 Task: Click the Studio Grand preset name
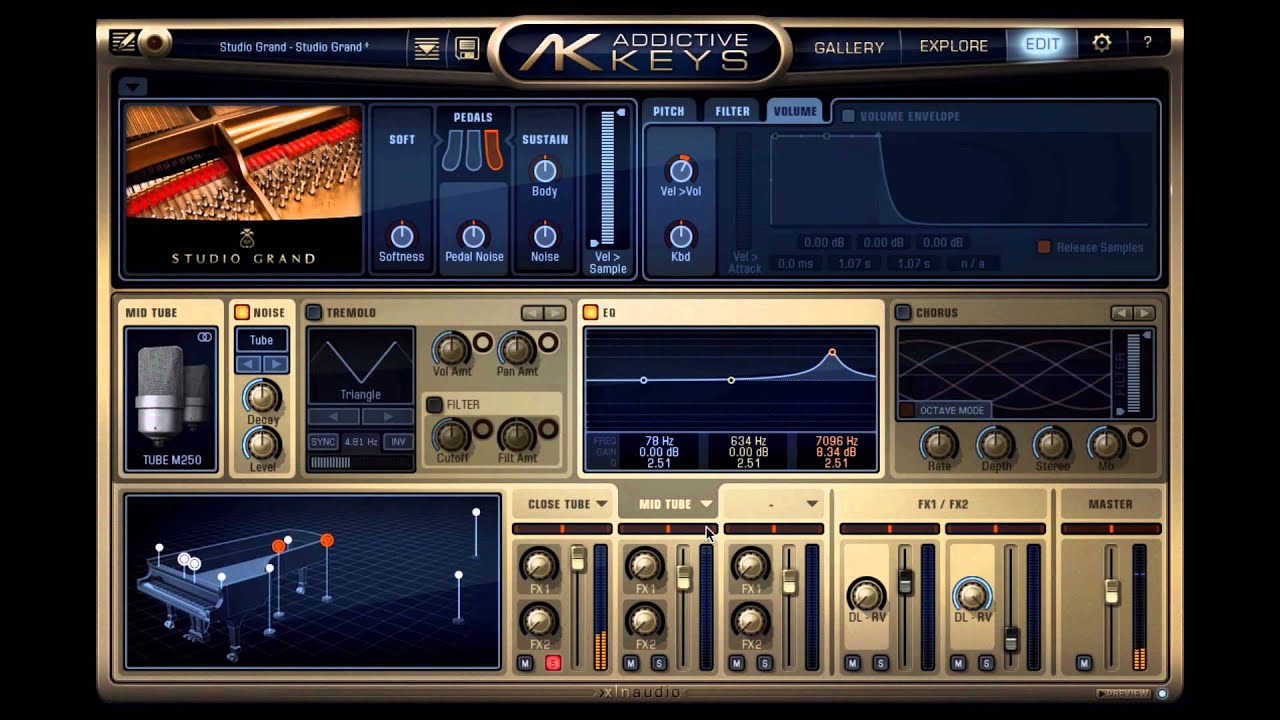[294, 47]
